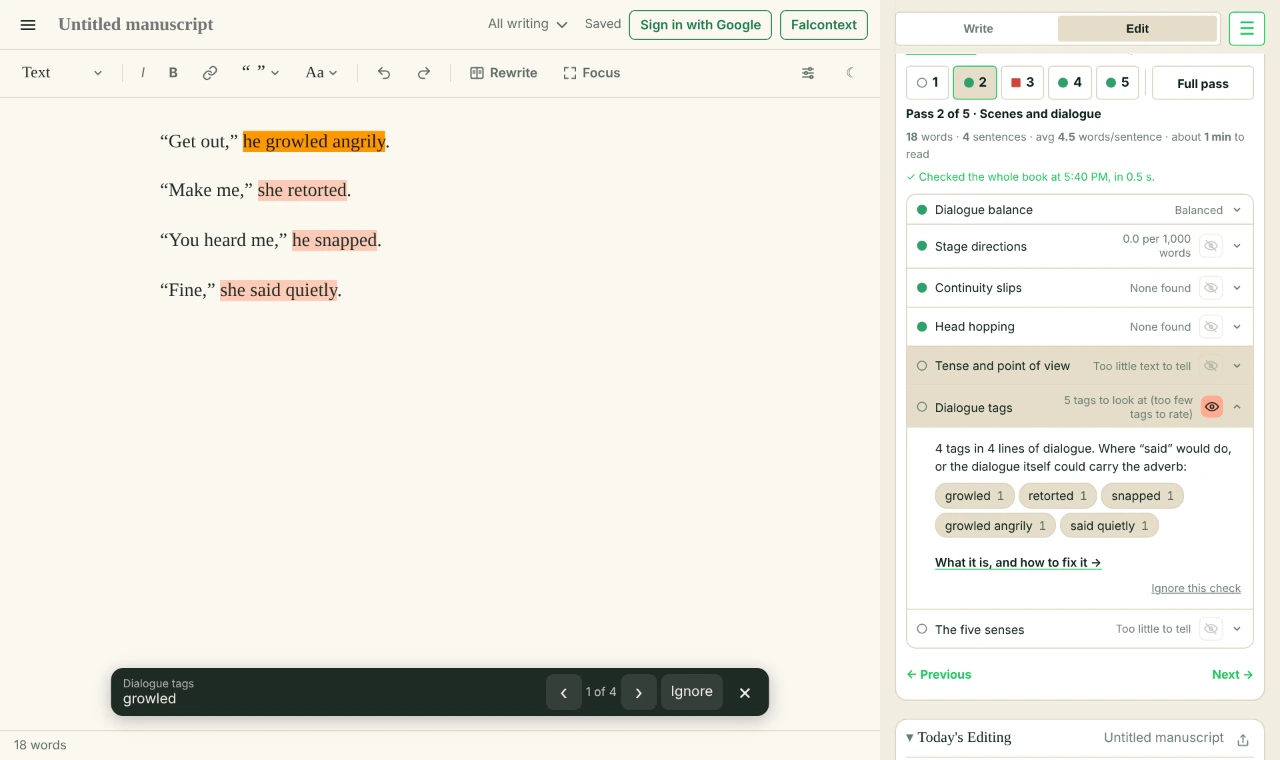Select pass 3
Screen dimensions: 1280x760
[1021, 83]
